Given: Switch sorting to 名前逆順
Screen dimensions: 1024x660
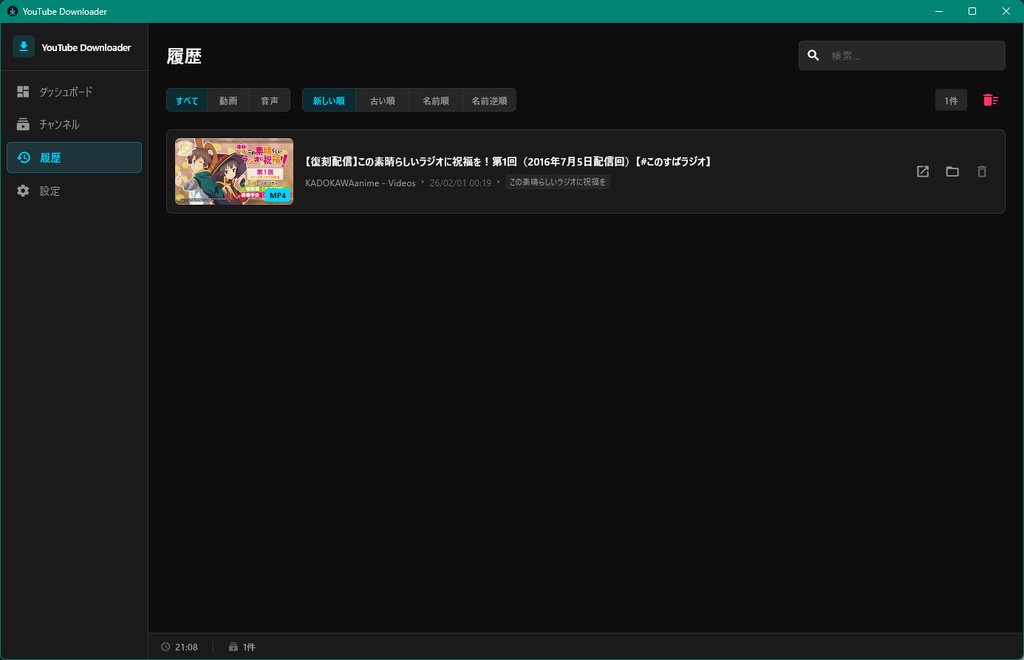Looking at the screenshot, I should (488, 99).
